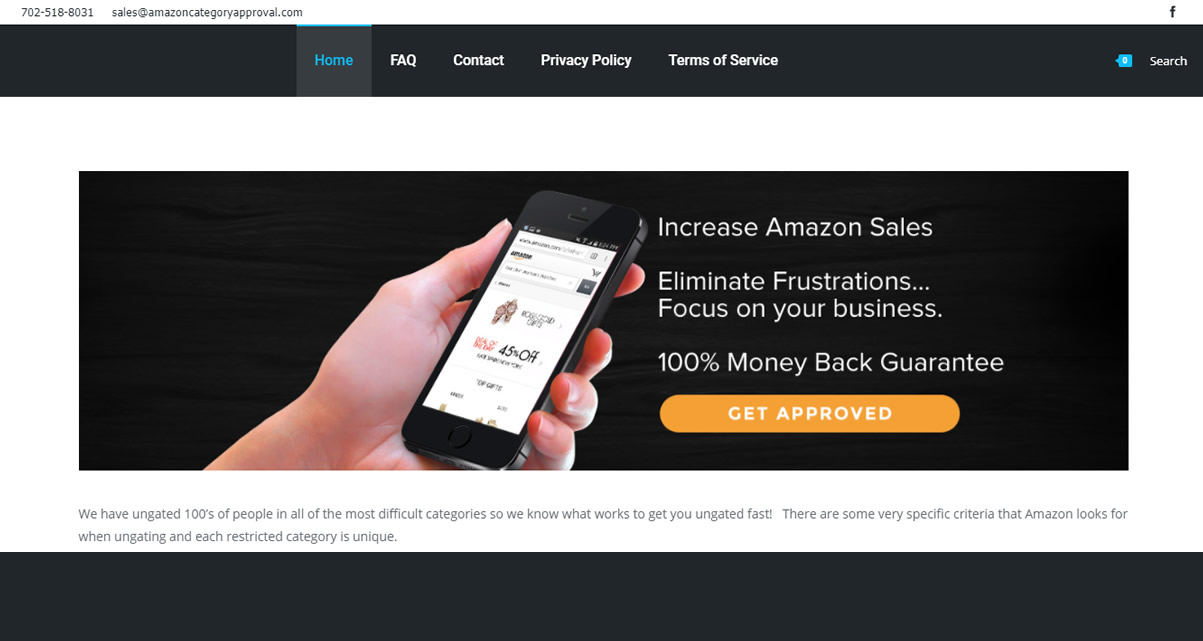The height and width of the screenshot is (641, 1203).
Task: Click the home button on pictured phone
Action: (x=460, y=437)
